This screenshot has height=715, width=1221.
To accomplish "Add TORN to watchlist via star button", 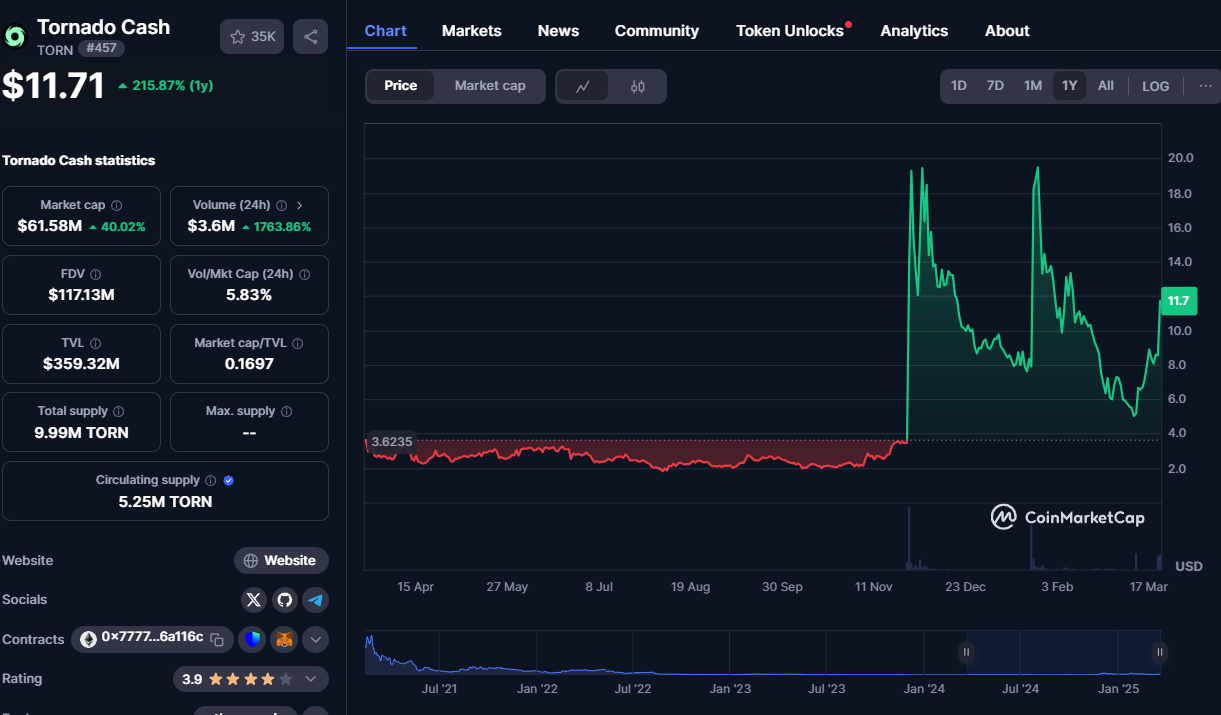I will 252,37.
